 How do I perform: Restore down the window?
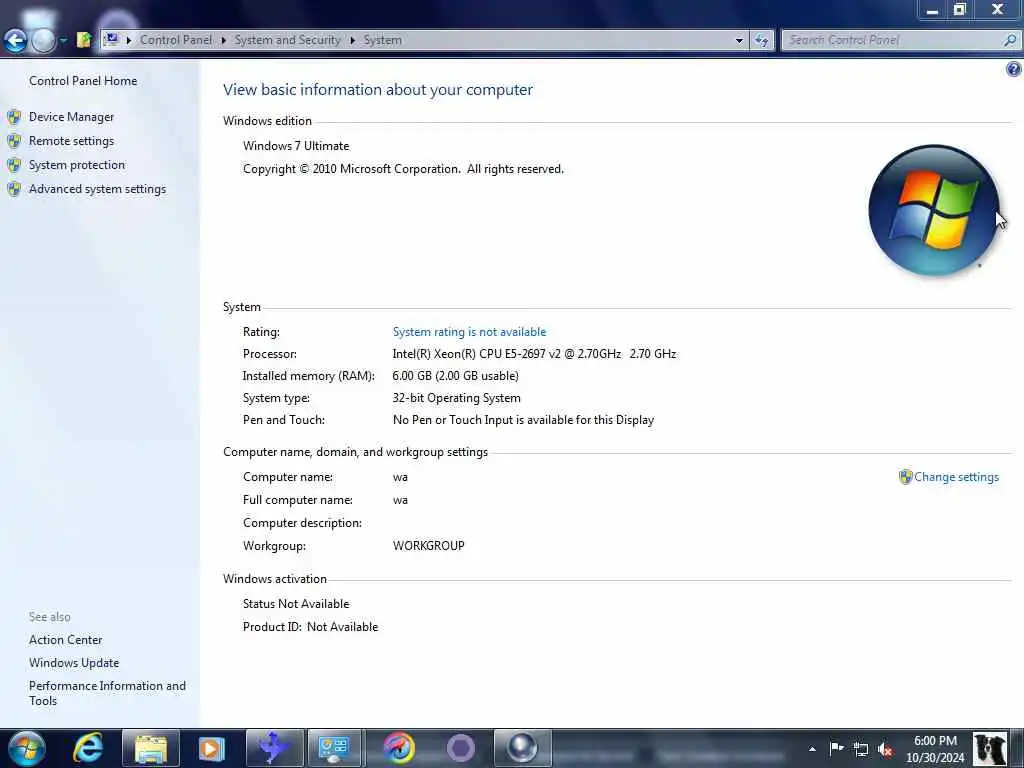[959, 9]
